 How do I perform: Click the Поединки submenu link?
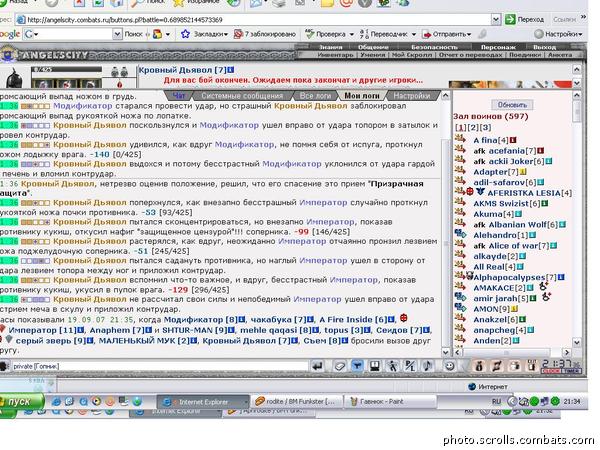[524, 55]
